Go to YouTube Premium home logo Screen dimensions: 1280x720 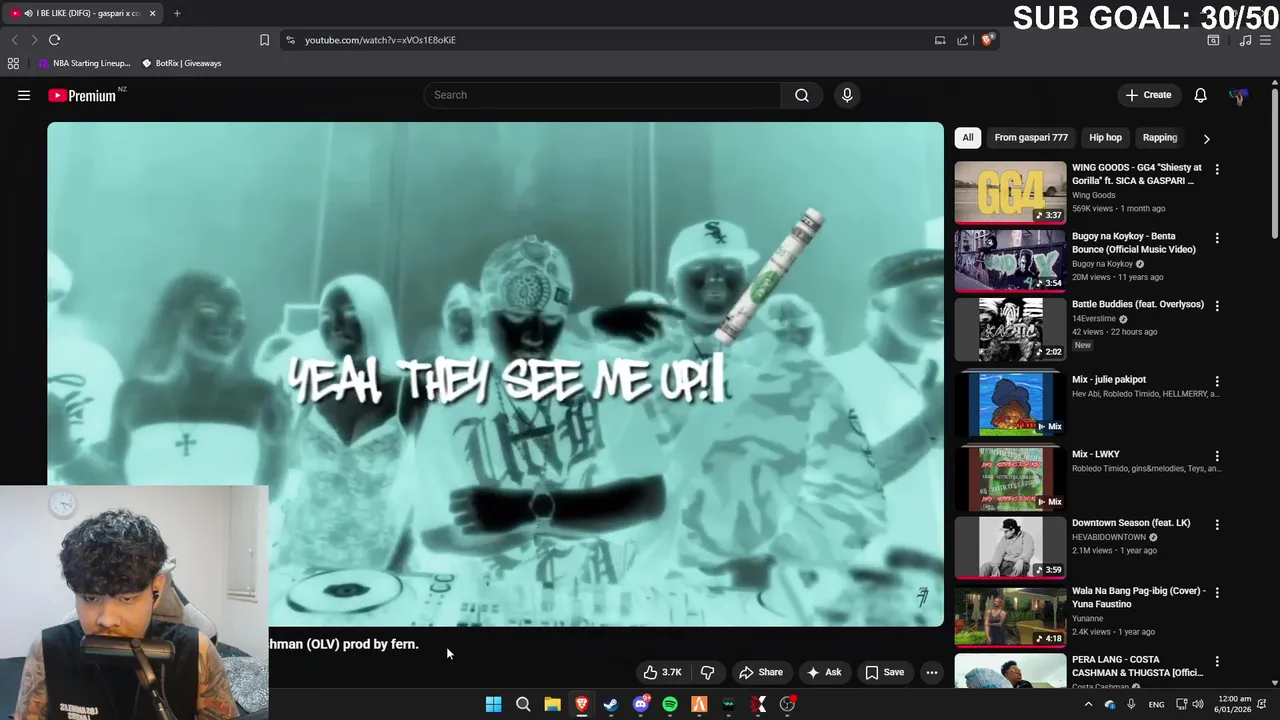tap(82, 95)
